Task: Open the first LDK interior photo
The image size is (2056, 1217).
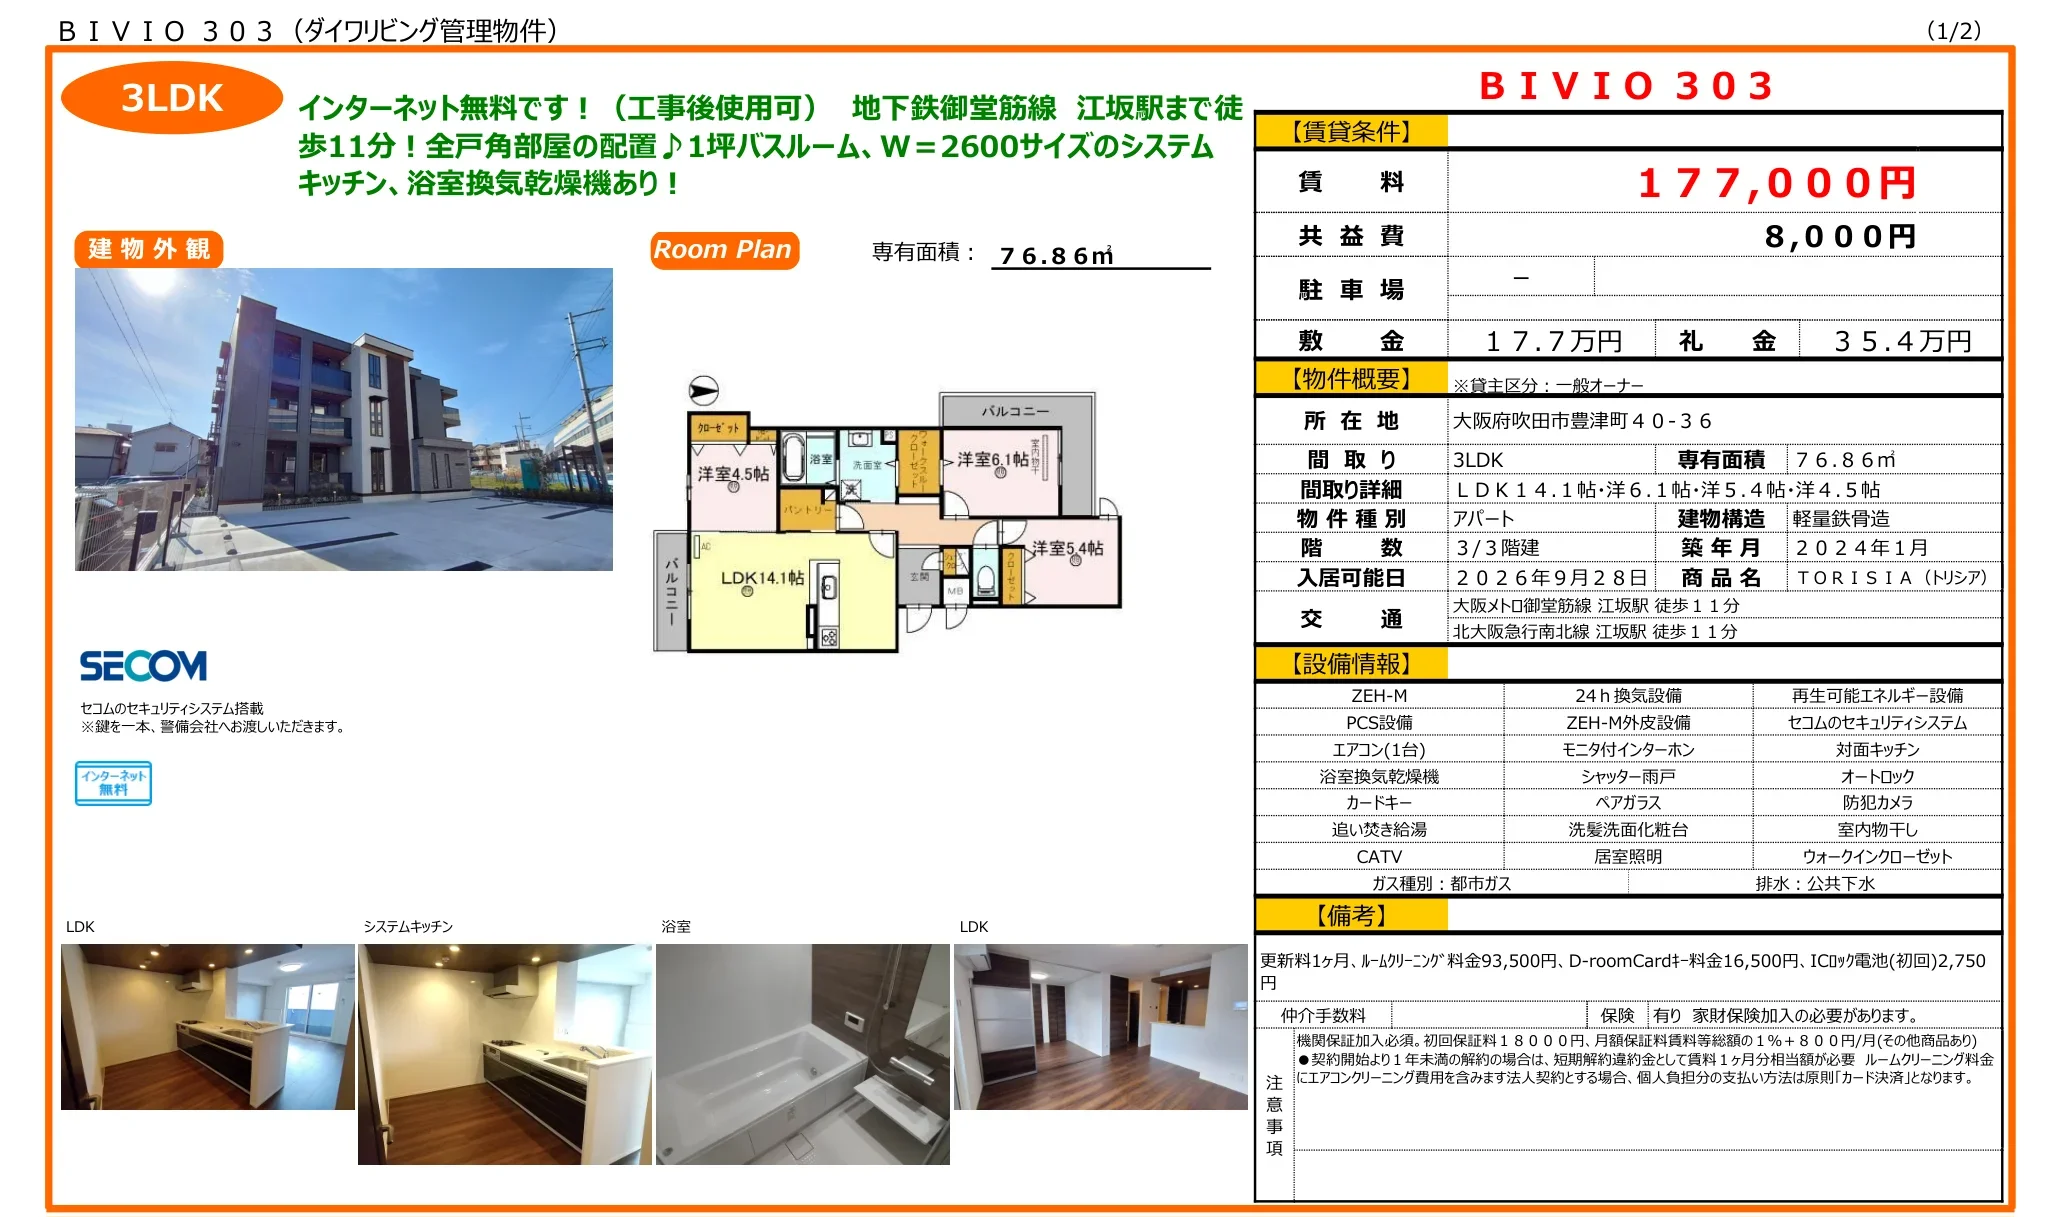Action: (x=207, y=1027)
